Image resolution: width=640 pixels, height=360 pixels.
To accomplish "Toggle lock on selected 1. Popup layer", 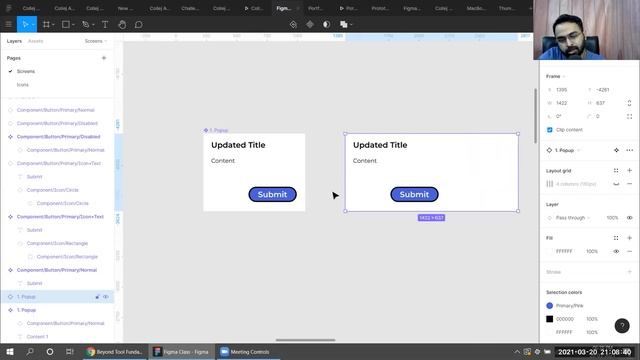I will pyautogui.click(x=97, y=297).
